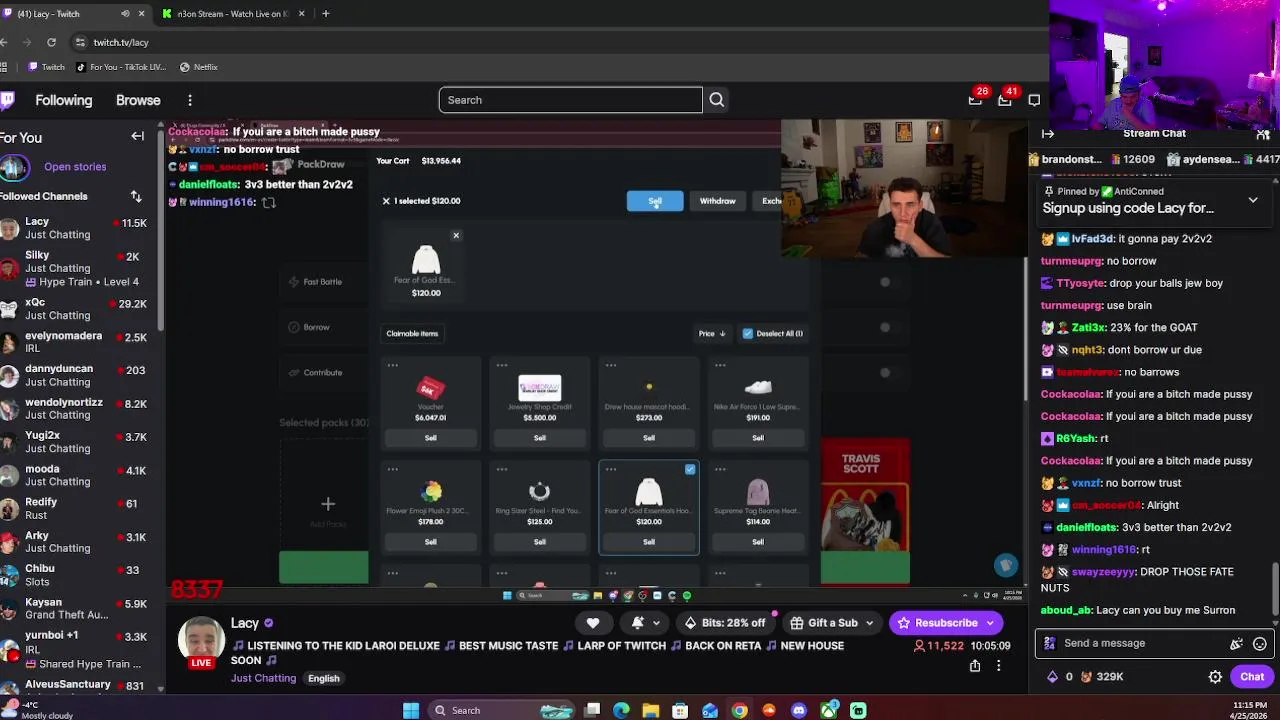Collapse the For You side navigation
Screen dimensions: 1280x720
138,137
